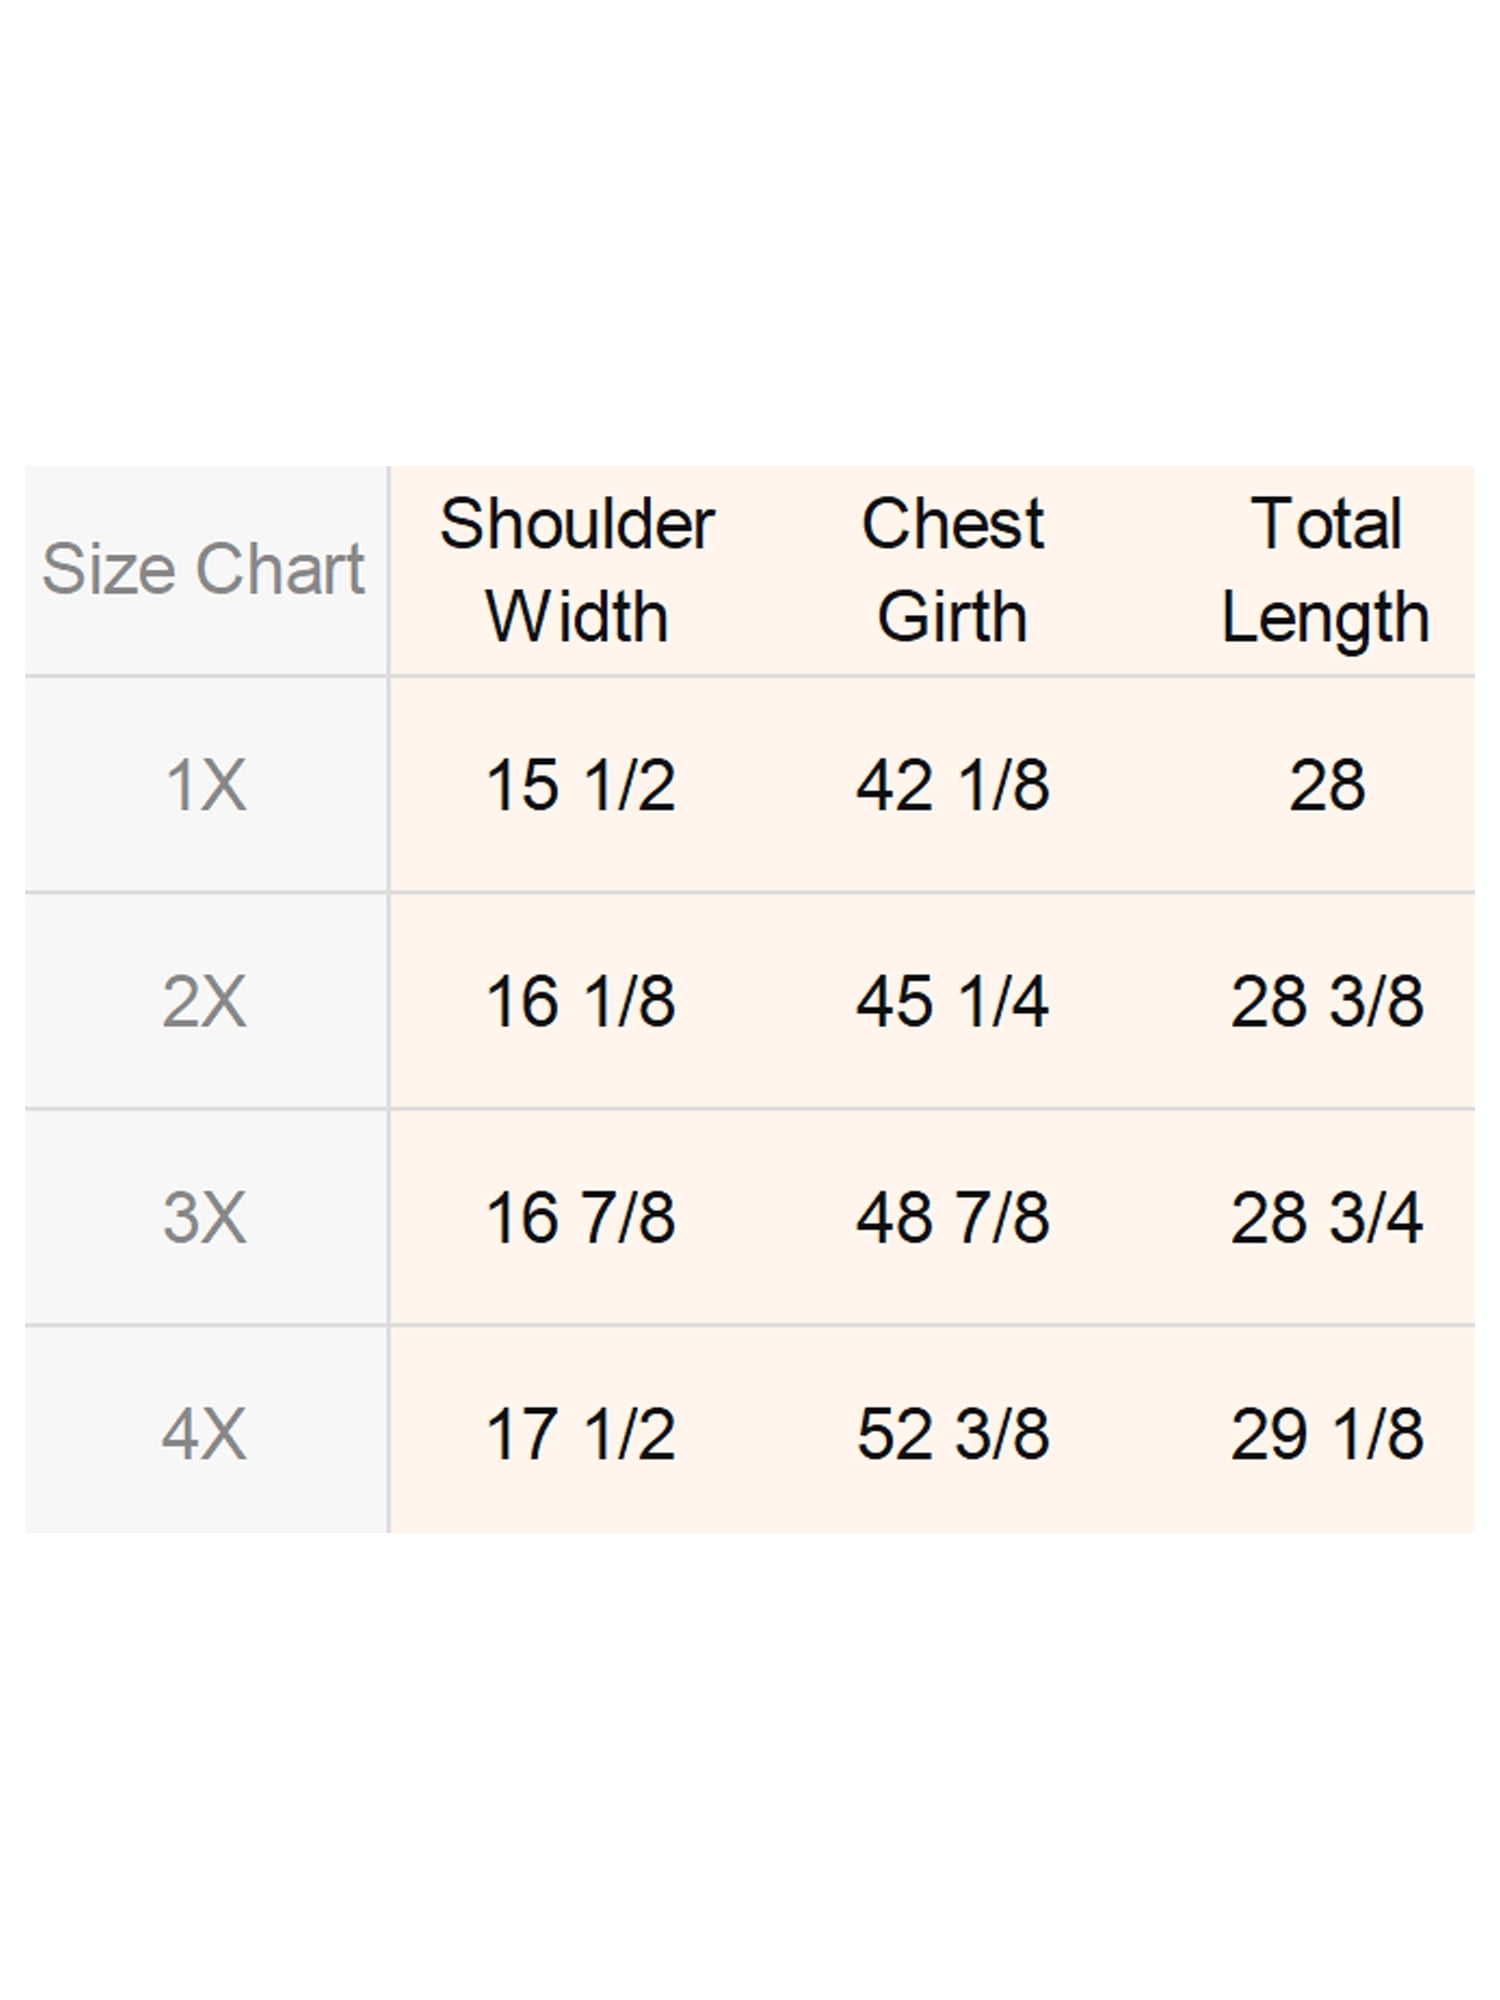Select the 17 1/2 shoulder width cell

580,1433
